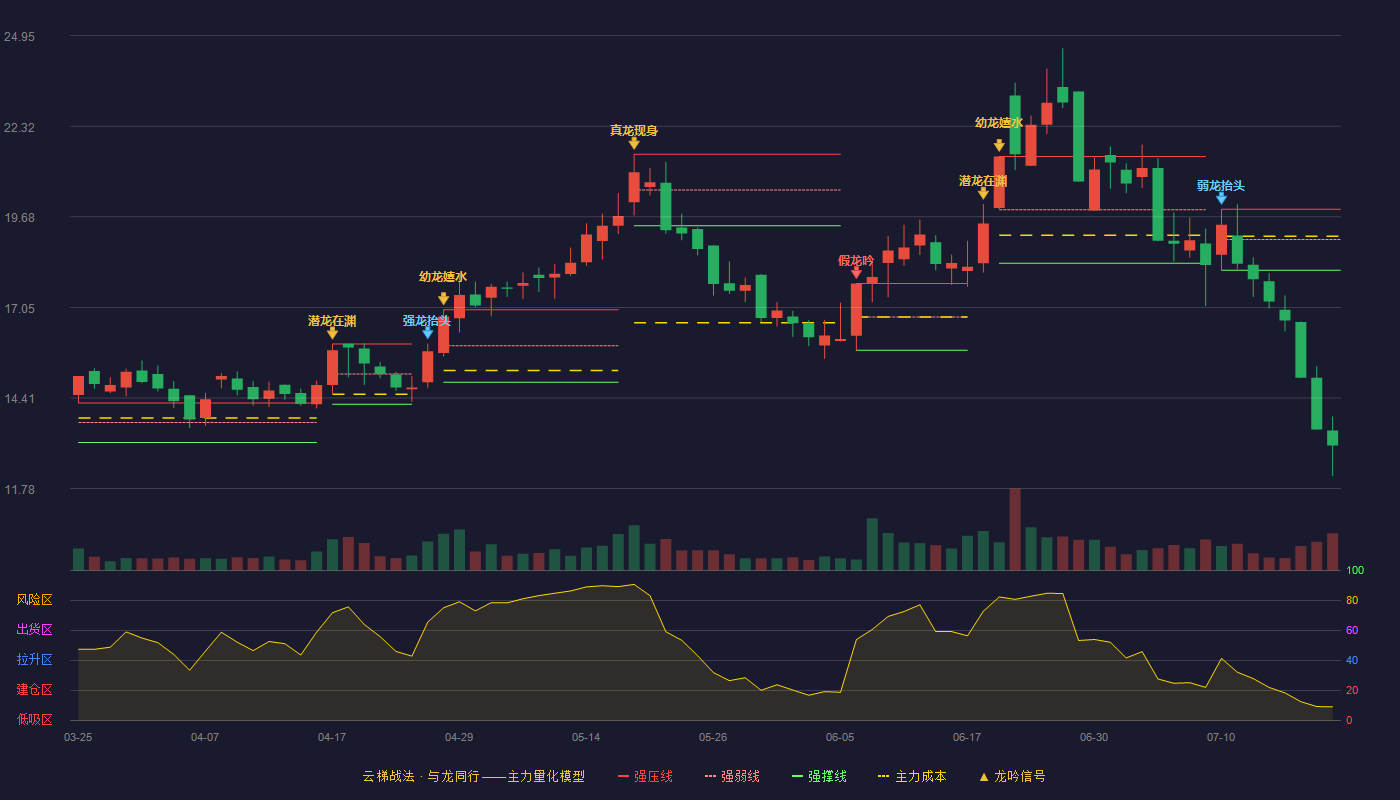Click the 60 indicator axis value
1400x800 pixels.
[1352, 631]
